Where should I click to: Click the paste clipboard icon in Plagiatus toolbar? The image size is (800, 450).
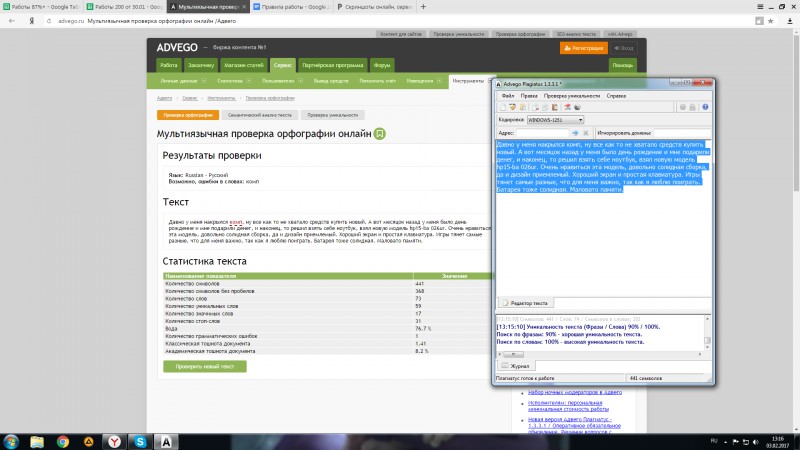[555, 107]
